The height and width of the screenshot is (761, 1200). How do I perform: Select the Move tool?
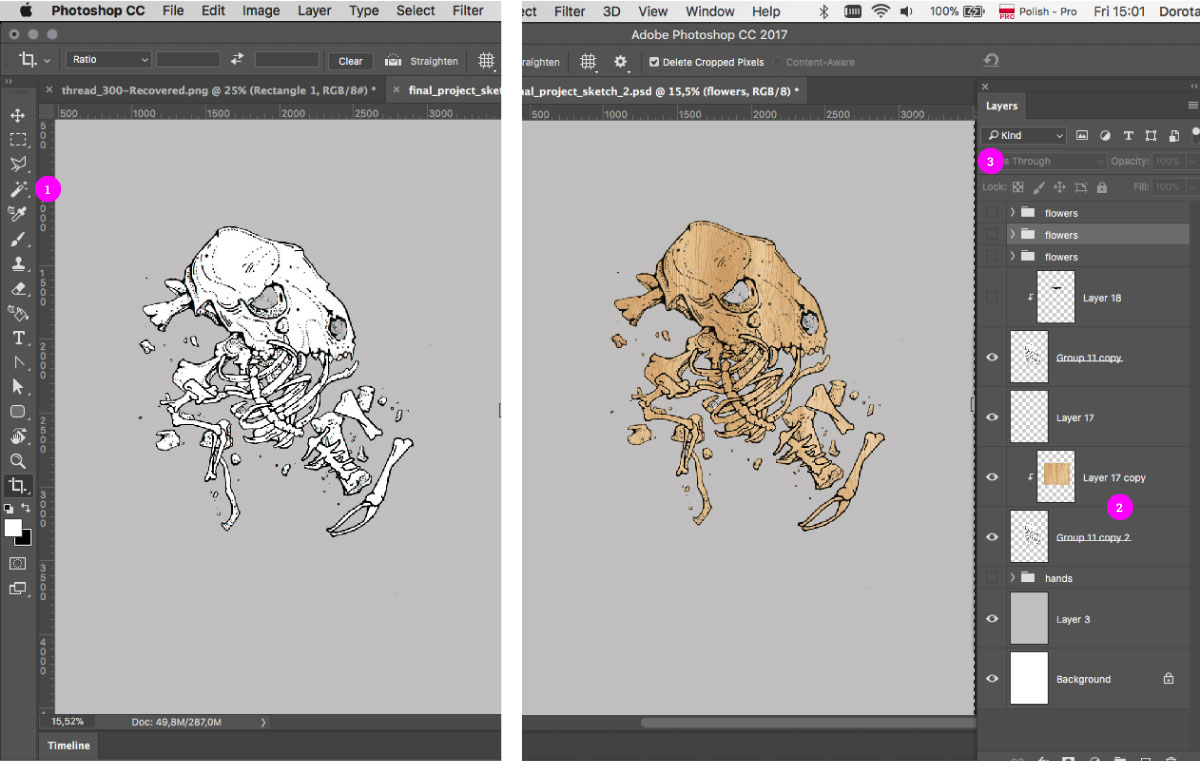tap(18, 115)
